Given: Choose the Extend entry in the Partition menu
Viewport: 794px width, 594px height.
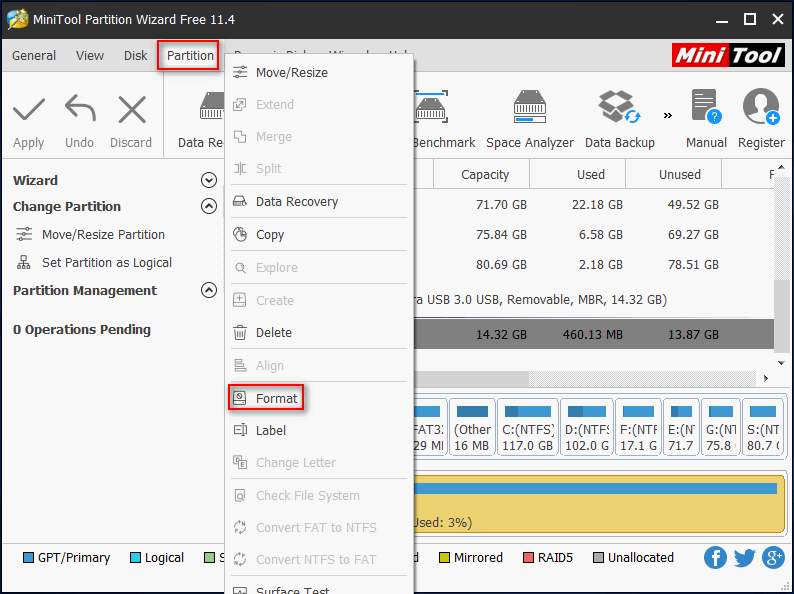Looking at the screenshot, I should pos(319,104).
